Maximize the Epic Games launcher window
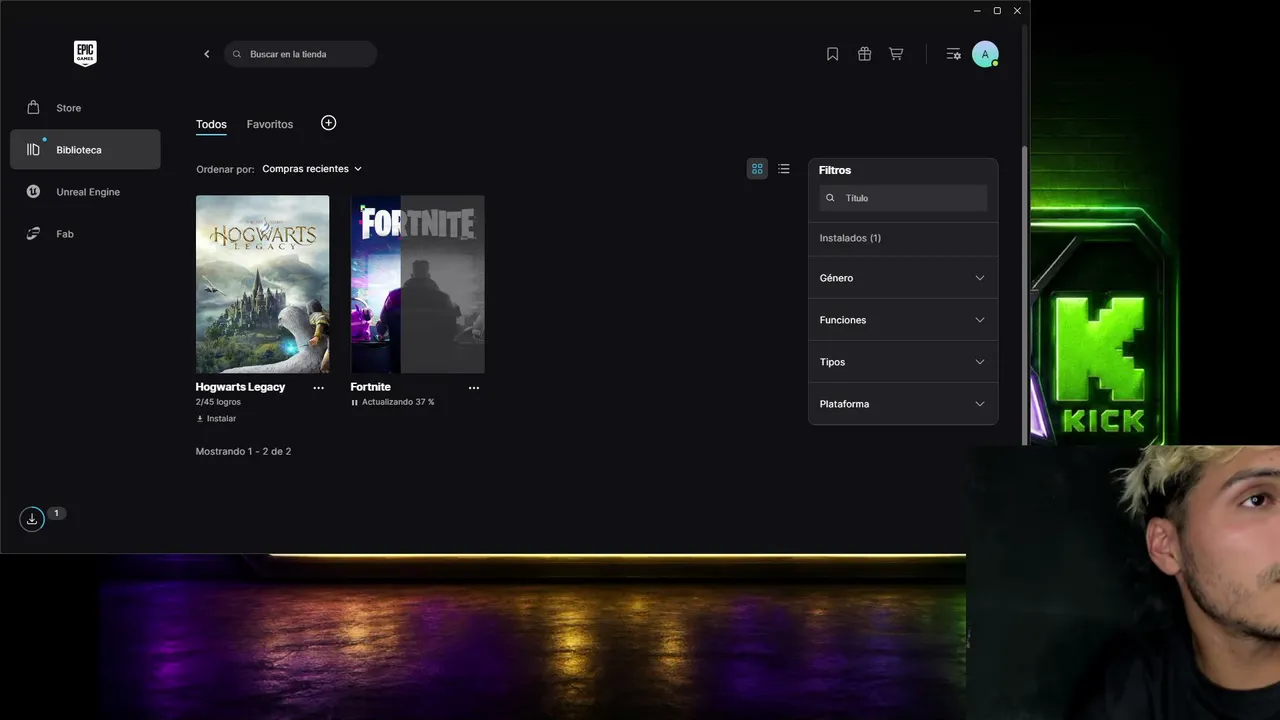The image size is (1280, 720). click(x=997, y=11)
